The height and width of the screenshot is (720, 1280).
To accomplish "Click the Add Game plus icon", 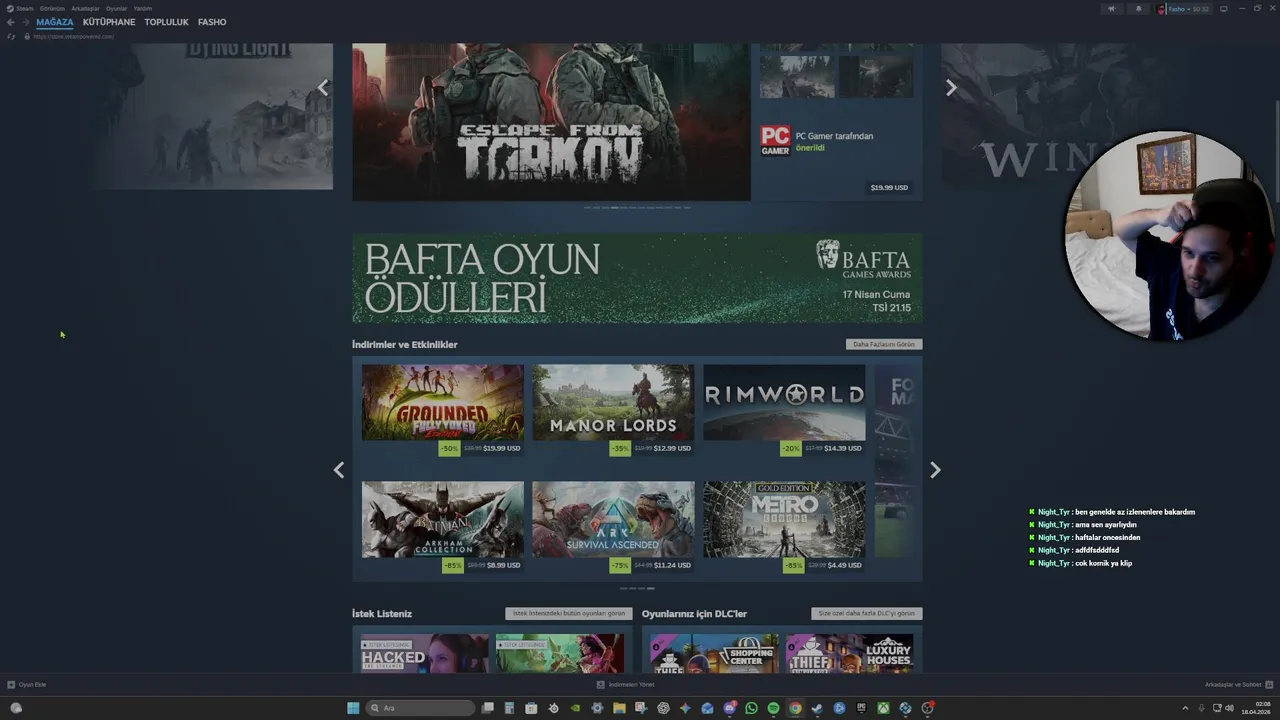I will (11, 685).
